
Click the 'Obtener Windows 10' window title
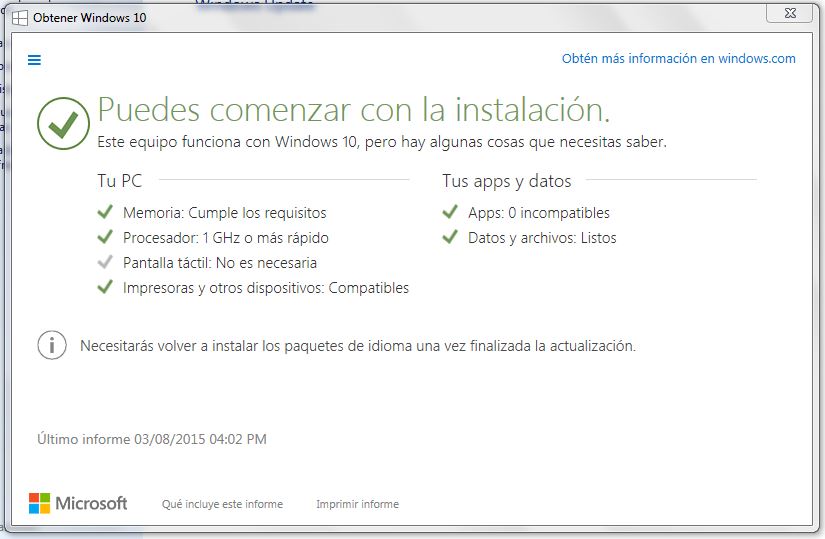coord(89,17)
